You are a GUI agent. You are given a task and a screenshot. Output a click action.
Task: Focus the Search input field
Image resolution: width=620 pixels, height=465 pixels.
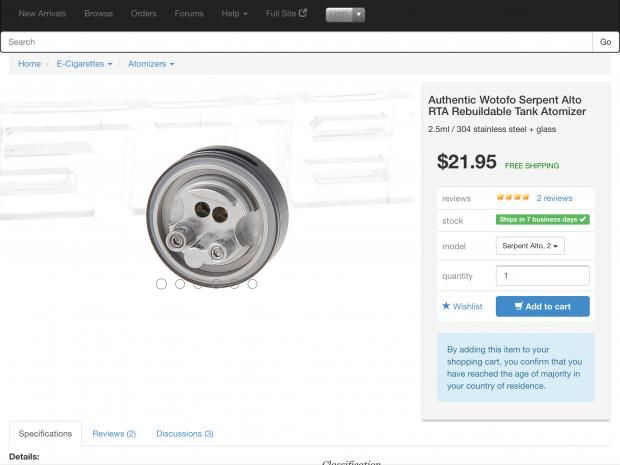[297, 42]
